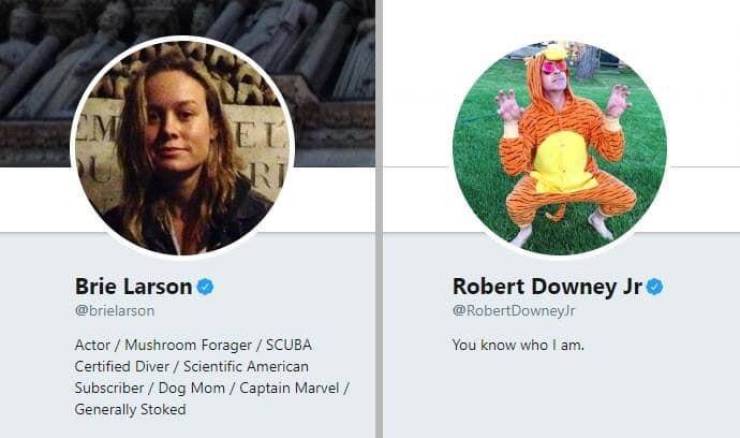Click the "You know who I am." bio
The image size is (740, 438).
517,345
